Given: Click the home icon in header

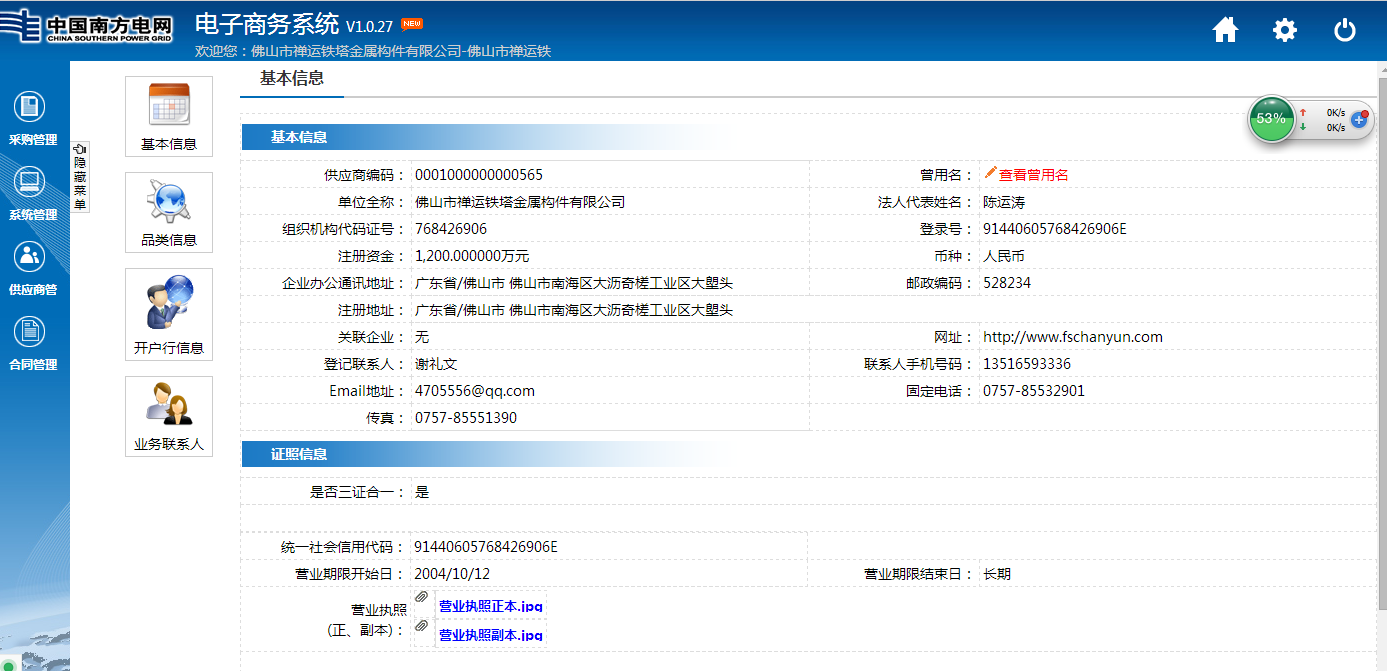Looking at the screenshot, I should pos(1225,30).
